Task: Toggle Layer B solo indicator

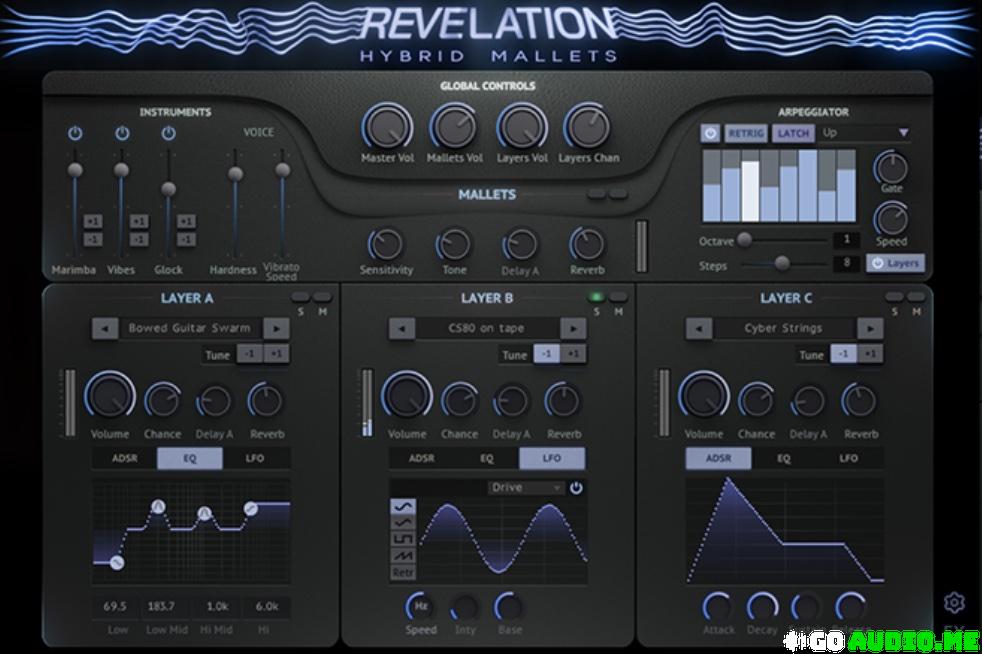Action: pyautogui.click(x=596, y=297)
